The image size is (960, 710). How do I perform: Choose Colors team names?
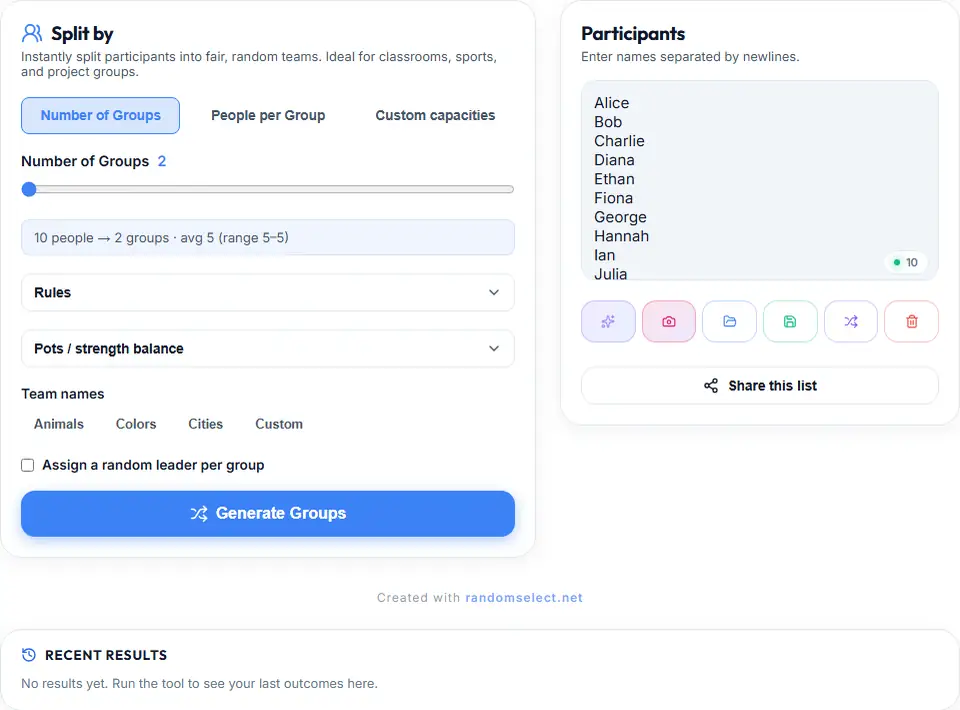[136, 424]
